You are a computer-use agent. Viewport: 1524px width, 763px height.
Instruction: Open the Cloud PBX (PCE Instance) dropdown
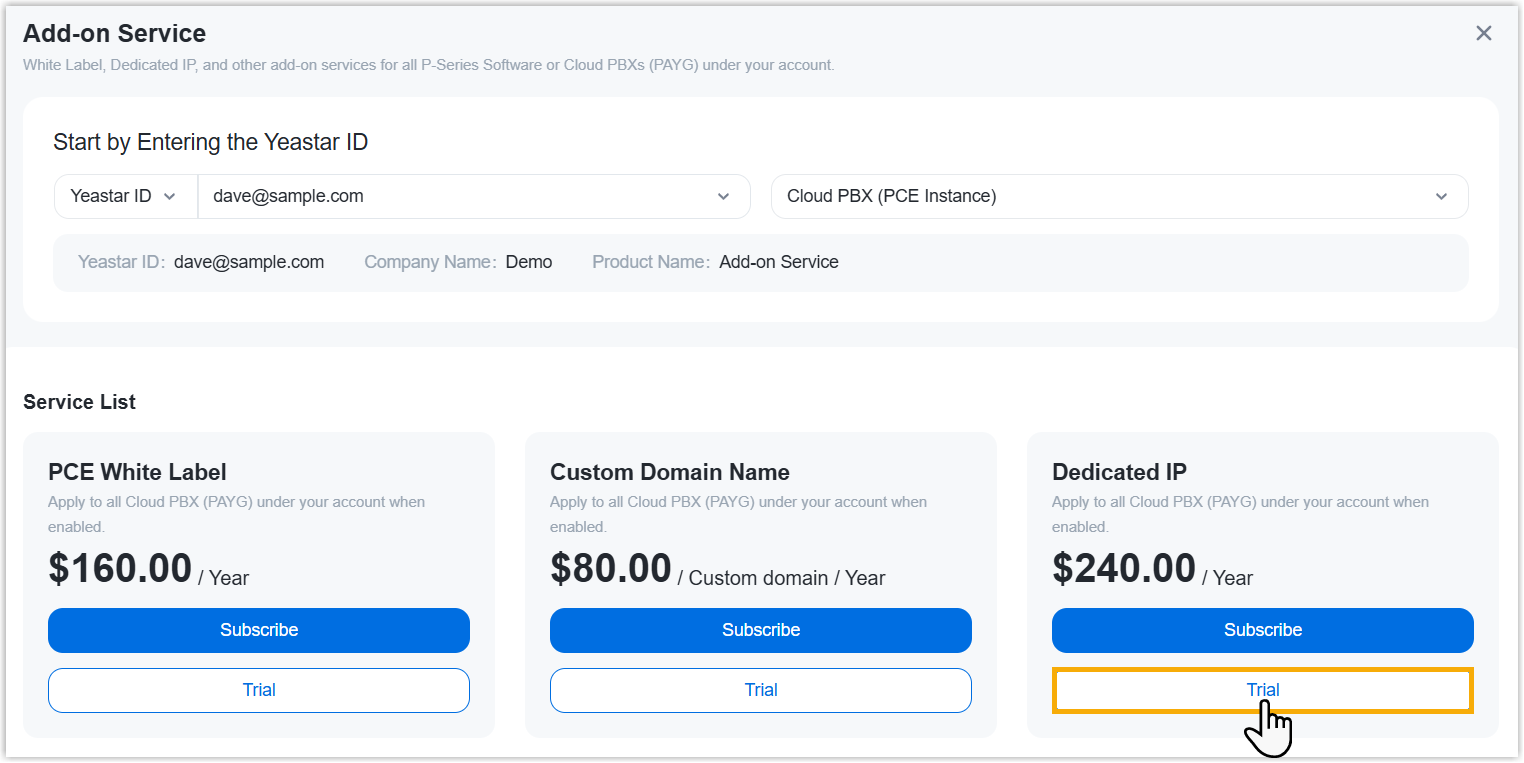[x=1100, y=196]
